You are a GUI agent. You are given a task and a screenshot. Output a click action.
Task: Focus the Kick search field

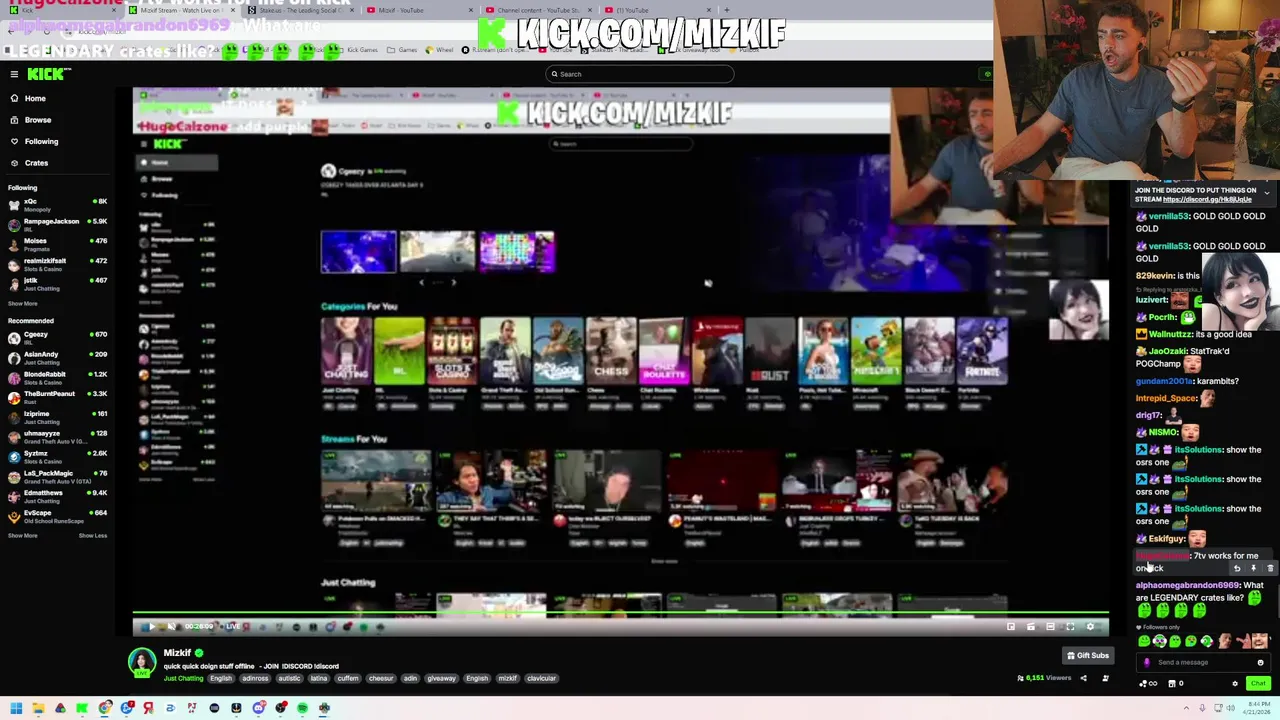[640, 74]
